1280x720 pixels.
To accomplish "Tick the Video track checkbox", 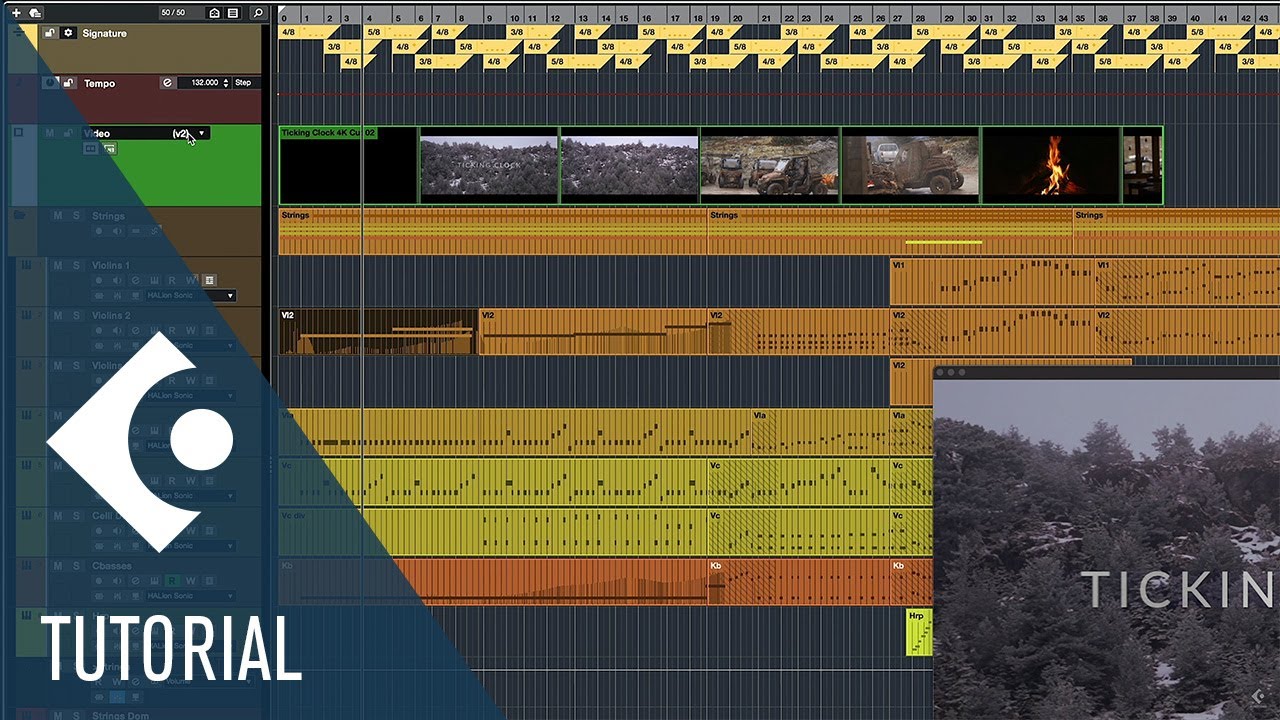I will tap(18, 132).
